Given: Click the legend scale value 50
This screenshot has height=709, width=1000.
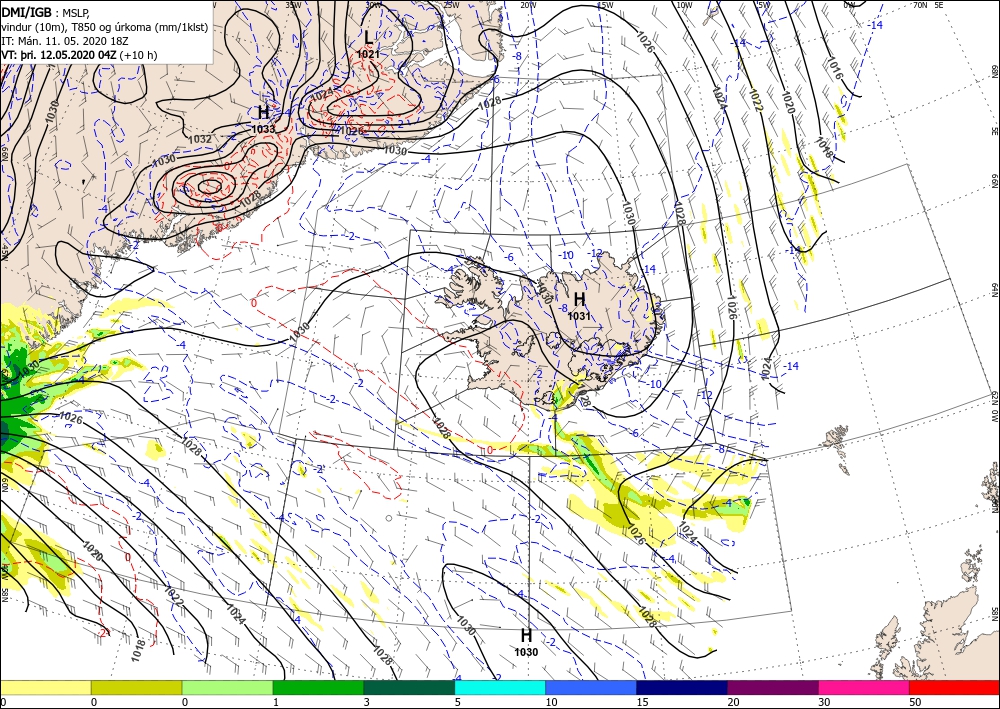Looking at the screenshot, I should (x=913, y=703).
